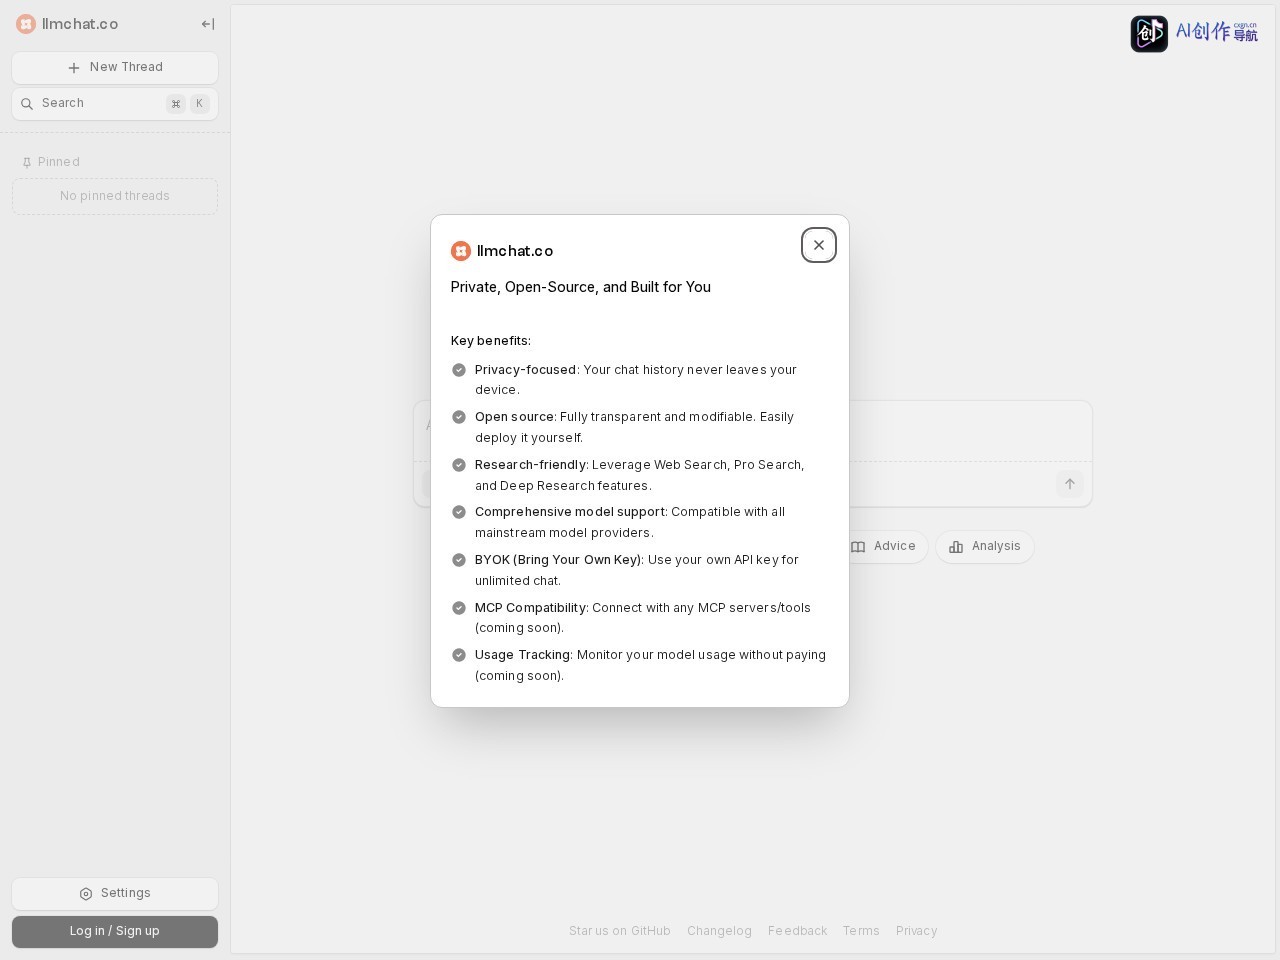Click the 'Key benefits:' heading text

(491, 341)
